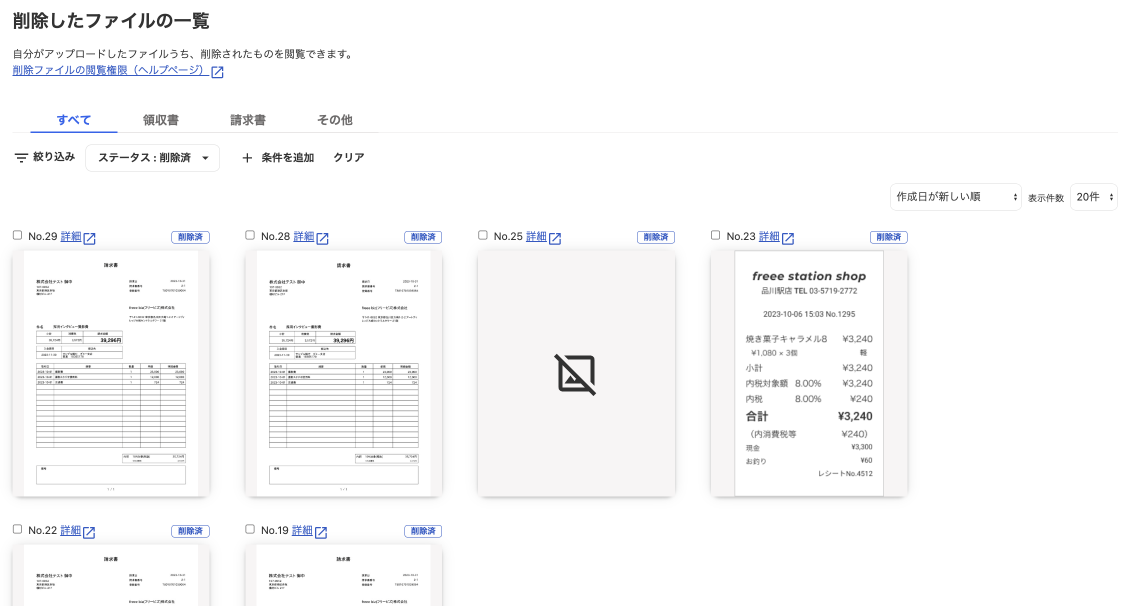Open the 20件 display count dropdown
This screenshot has width=1127, height=606.
(x=1093, y=197)
